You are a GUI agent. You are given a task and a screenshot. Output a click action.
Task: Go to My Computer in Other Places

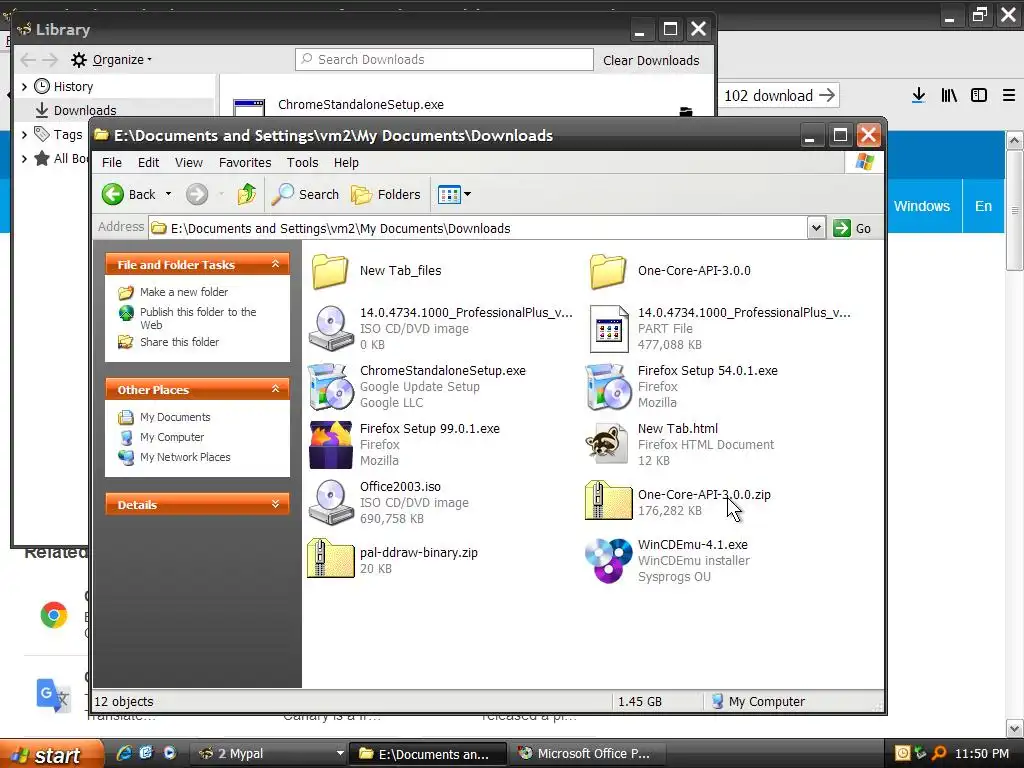tap(172, 437)
